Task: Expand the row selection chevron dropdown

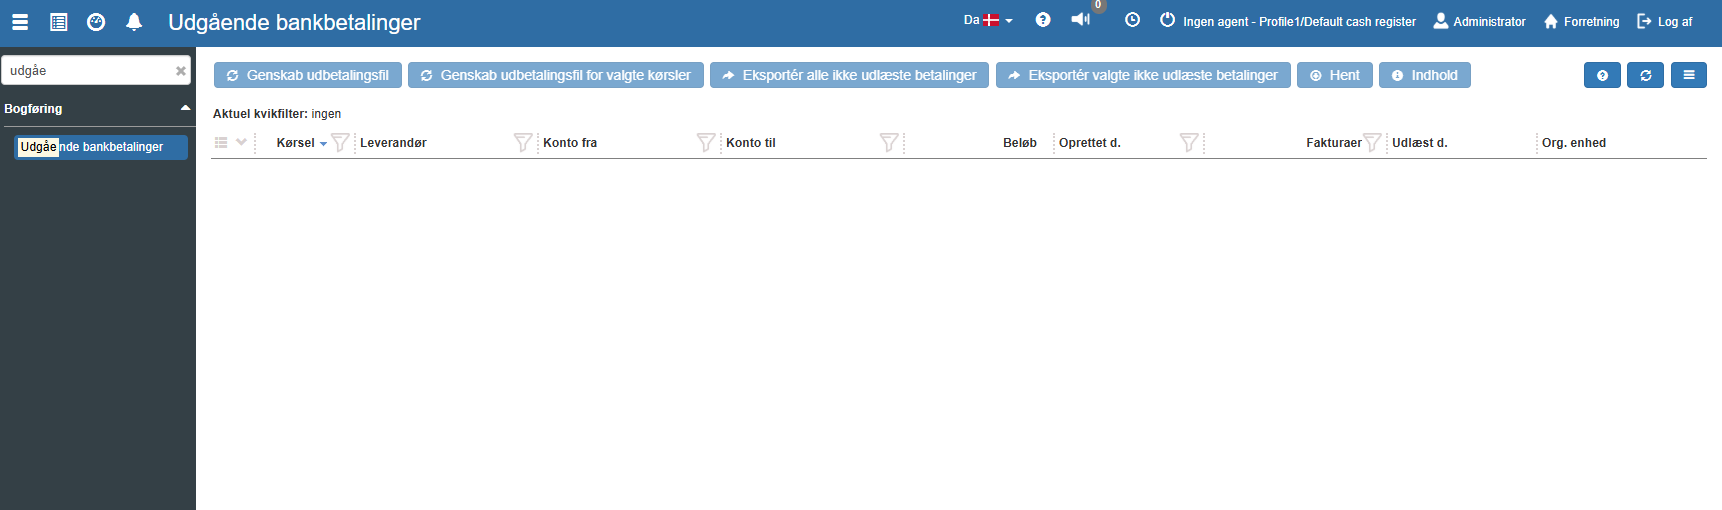Action: click(x=241, y=142)
